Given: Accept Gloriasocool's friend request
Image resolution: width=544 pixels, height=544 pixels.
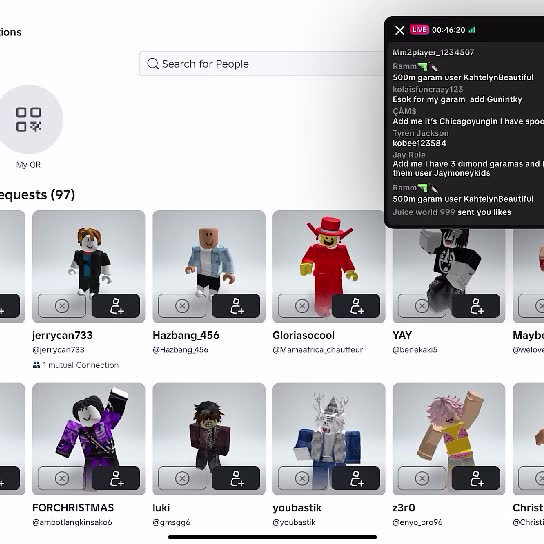Looking at the screenshot, I should [356, 306].
